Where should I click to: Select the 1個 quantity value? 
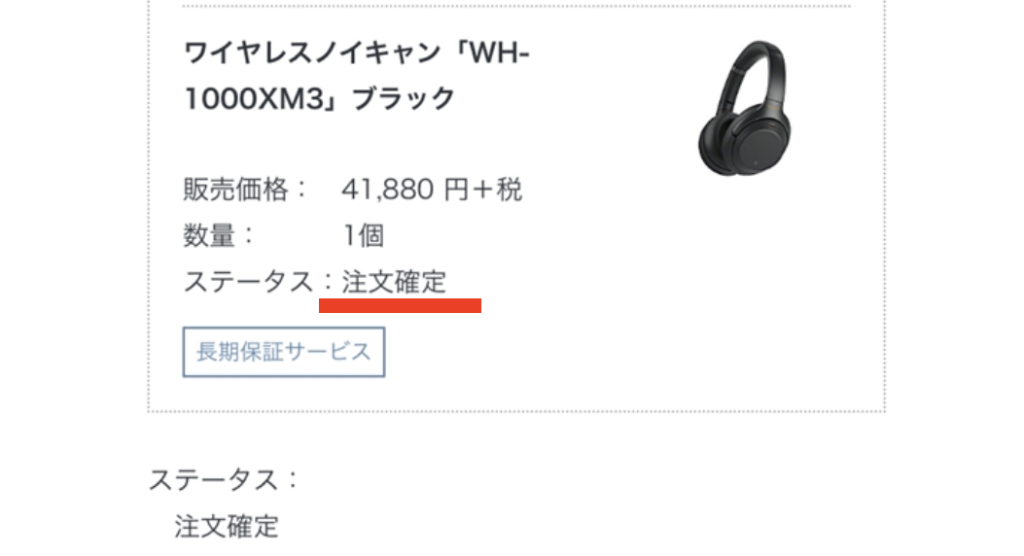point(363,235)
